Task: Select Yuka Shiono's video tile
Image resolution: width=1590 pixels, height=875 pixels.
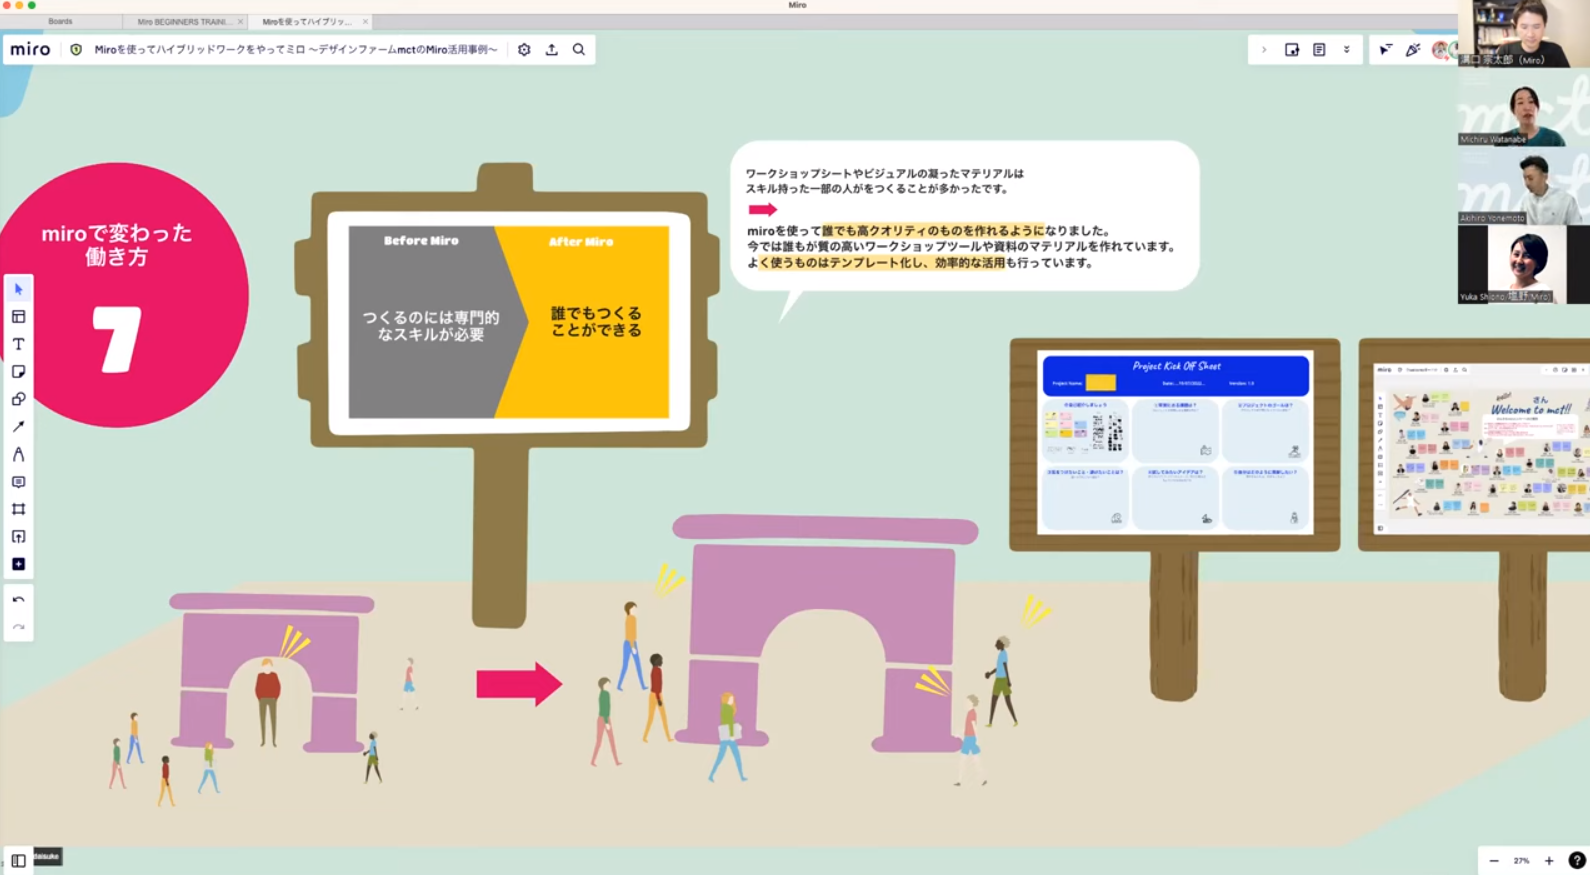Action: (x=1523, y=264)
